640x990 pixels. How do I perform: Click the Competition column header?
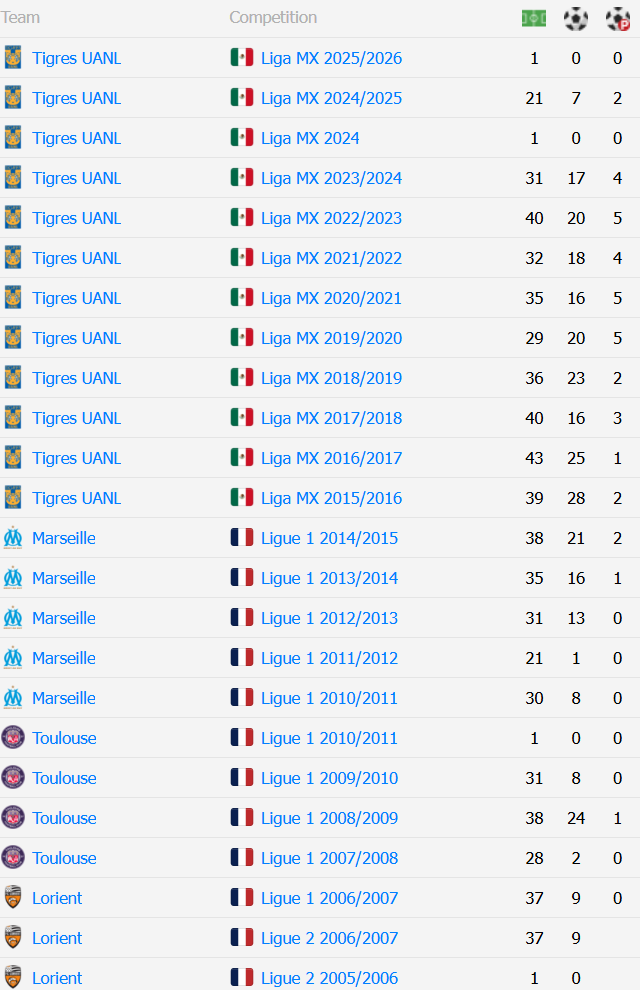coord(273,18)
